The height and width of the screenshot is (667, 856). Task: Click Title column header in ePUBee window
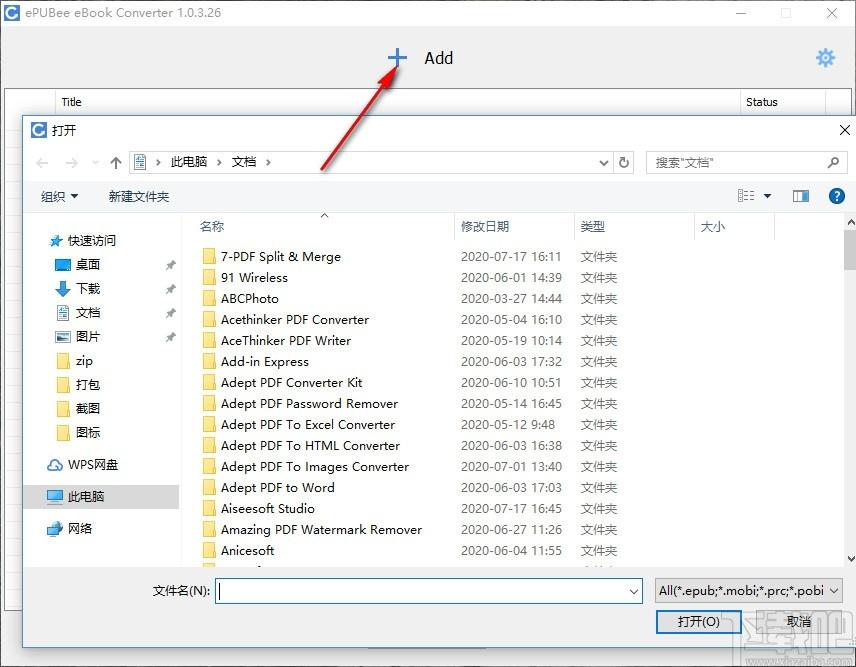click(72, 102)
